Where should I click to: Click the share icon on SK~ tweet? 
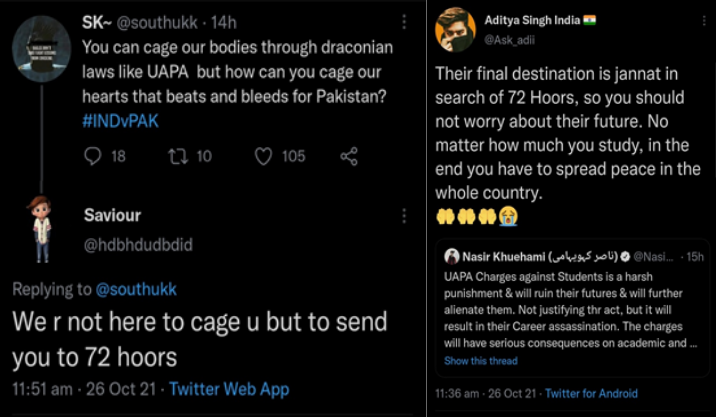tap(349, 156)
